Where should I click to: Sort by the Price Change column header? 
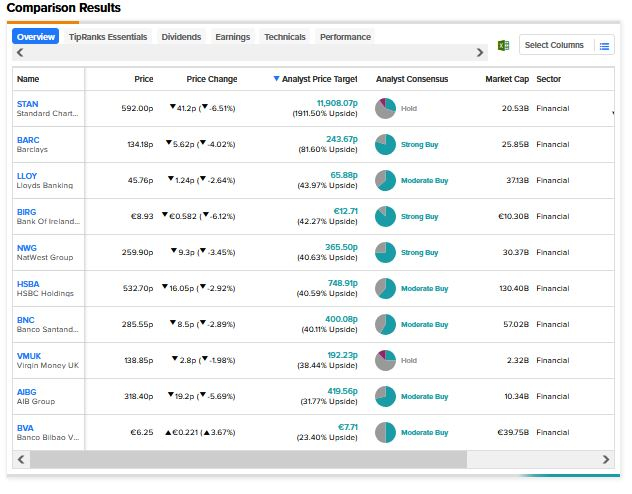pyautogui.click(x=212, y=79)
